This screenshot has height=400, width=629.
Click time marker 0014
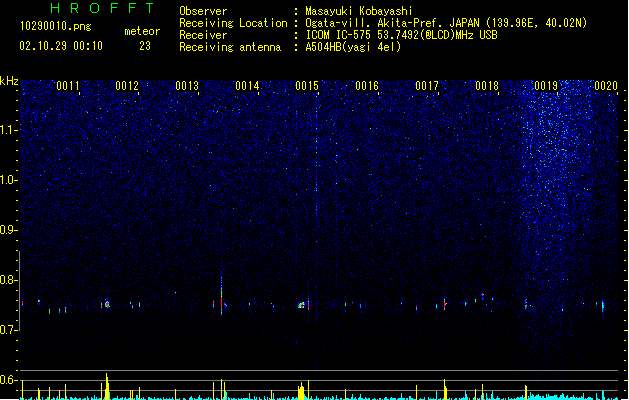coord(247,86)
